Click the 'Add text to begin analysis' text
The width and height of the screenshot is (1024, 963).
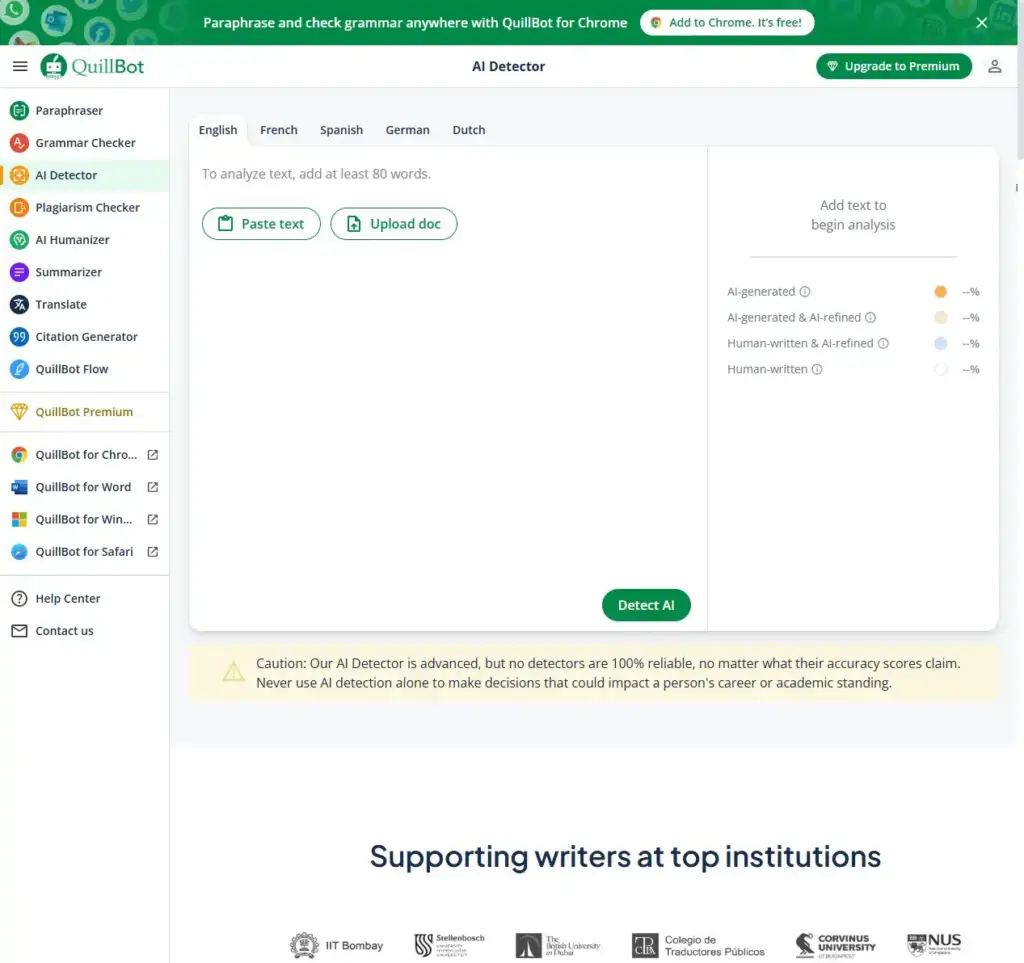[853, 215]
